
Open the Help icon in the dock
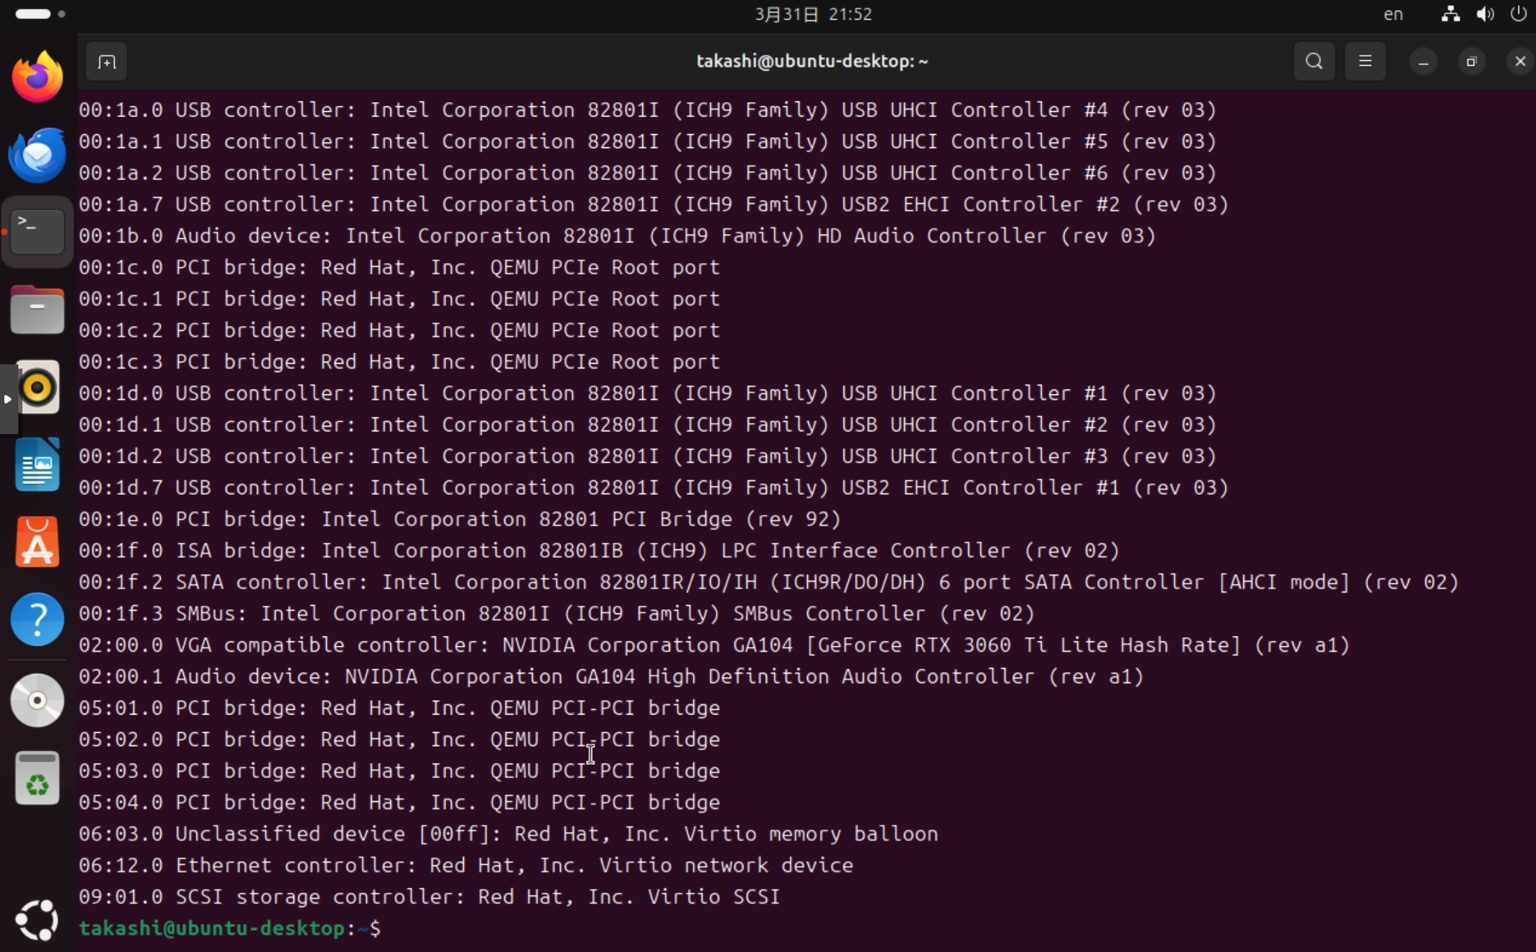[x=37, y=620]
